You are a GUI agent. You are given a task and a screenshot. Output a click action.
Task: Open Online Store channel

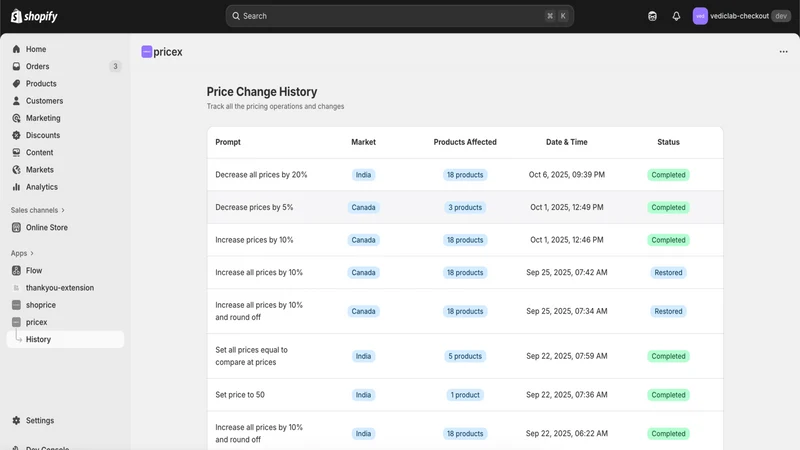click(x=46, y=228)
